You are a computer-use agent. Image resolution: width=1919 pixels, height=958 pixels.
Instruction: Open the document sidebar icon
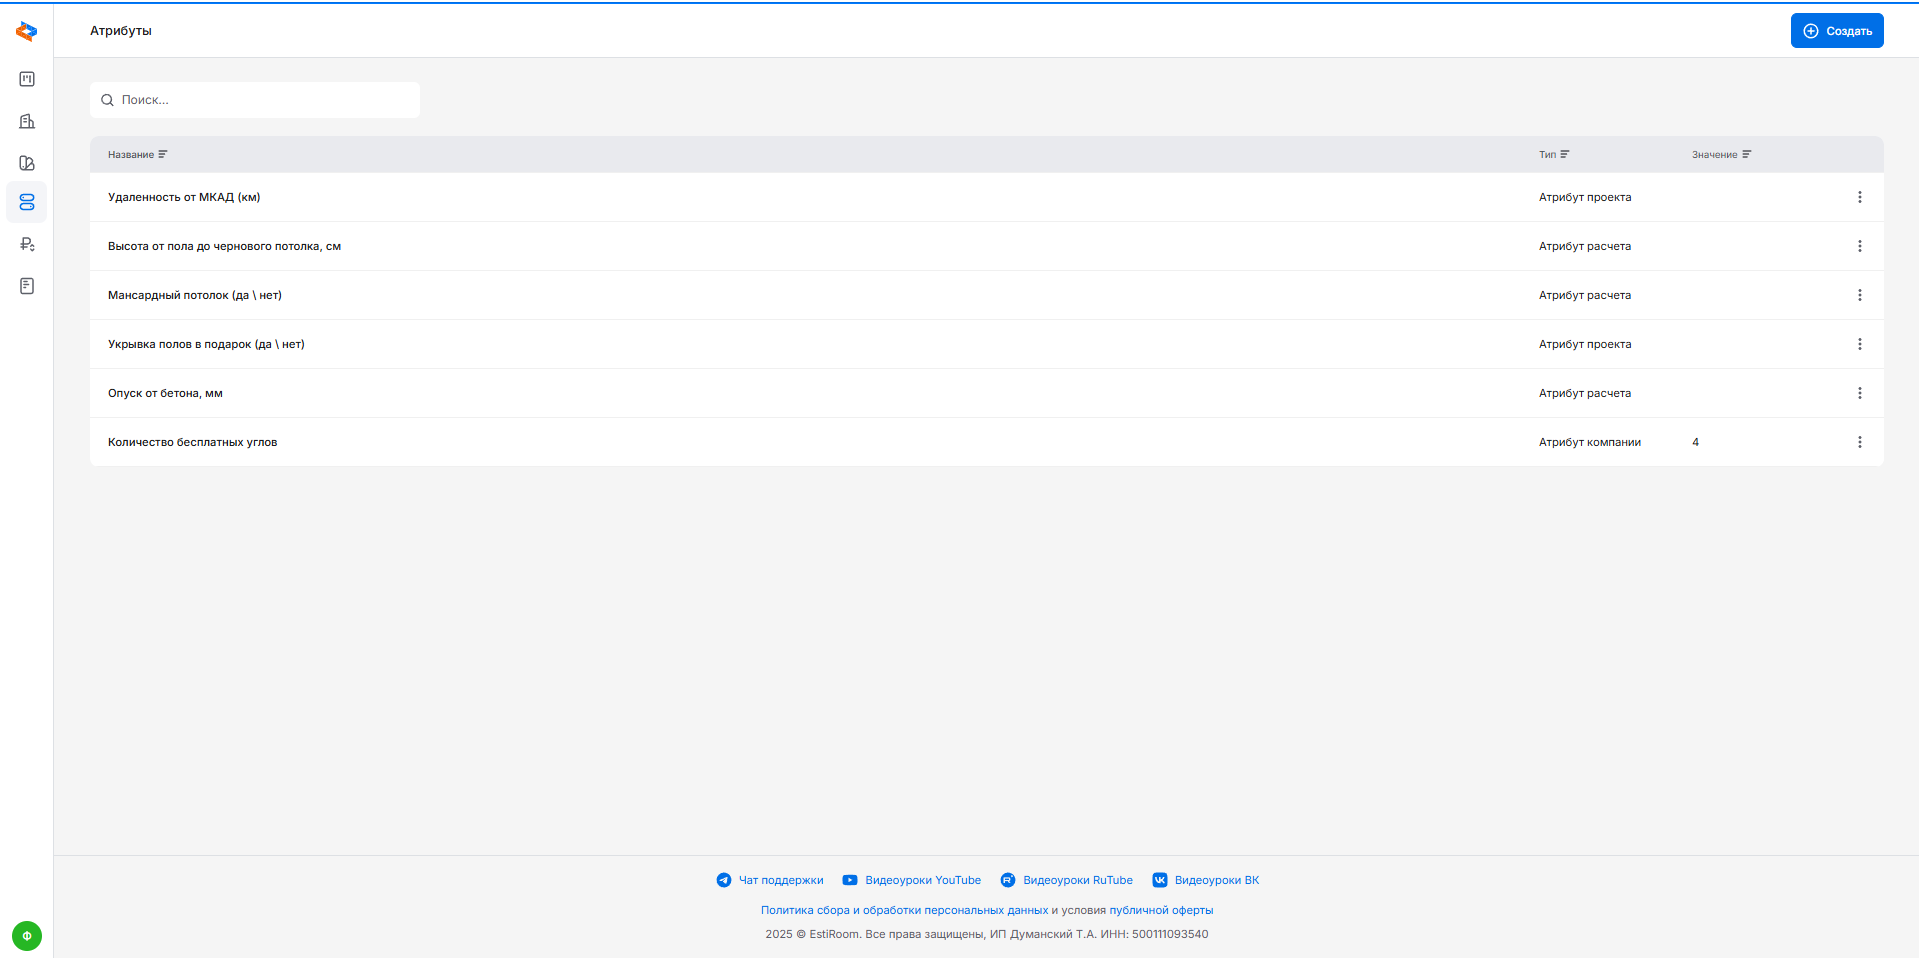(x=27, y=286)
